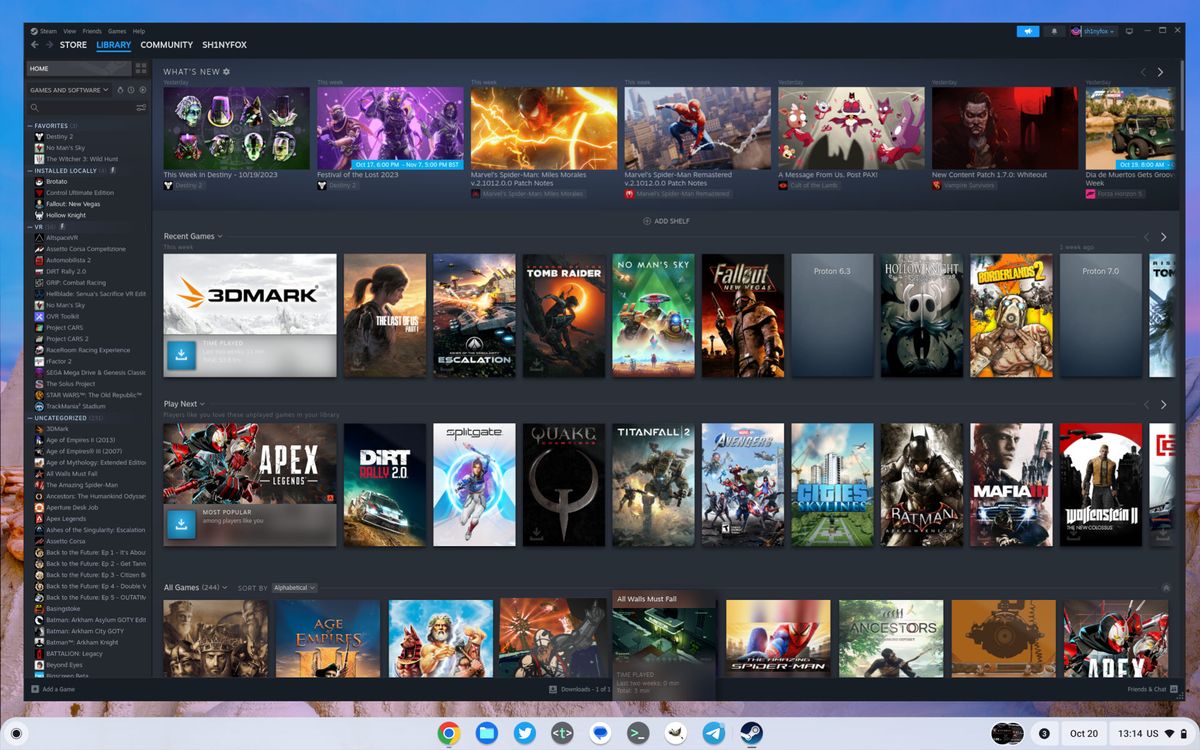Click the Steam icon in the shelf
This screenshot has height=750, width=1200.
(751, 733)
